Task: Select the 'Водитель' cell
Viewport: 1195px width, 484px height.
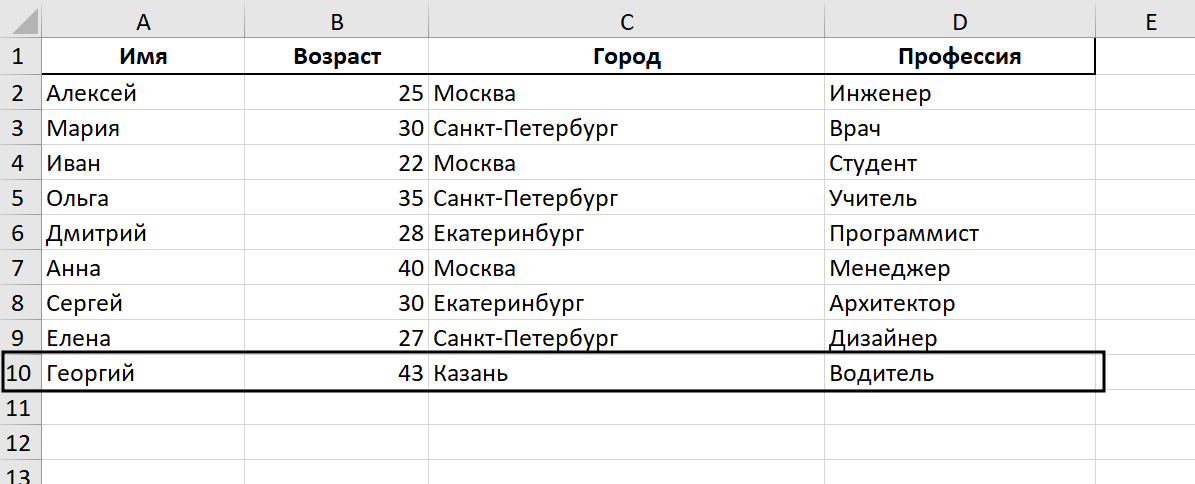Action: coord(960,374)
